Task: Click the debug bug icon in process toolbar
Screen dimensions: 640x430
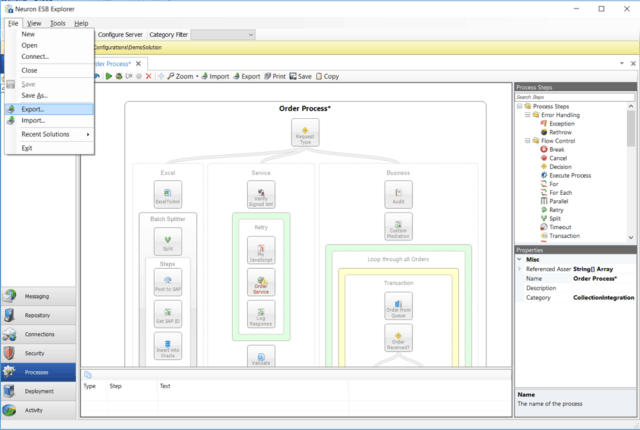Action: [x=119, y=76]
